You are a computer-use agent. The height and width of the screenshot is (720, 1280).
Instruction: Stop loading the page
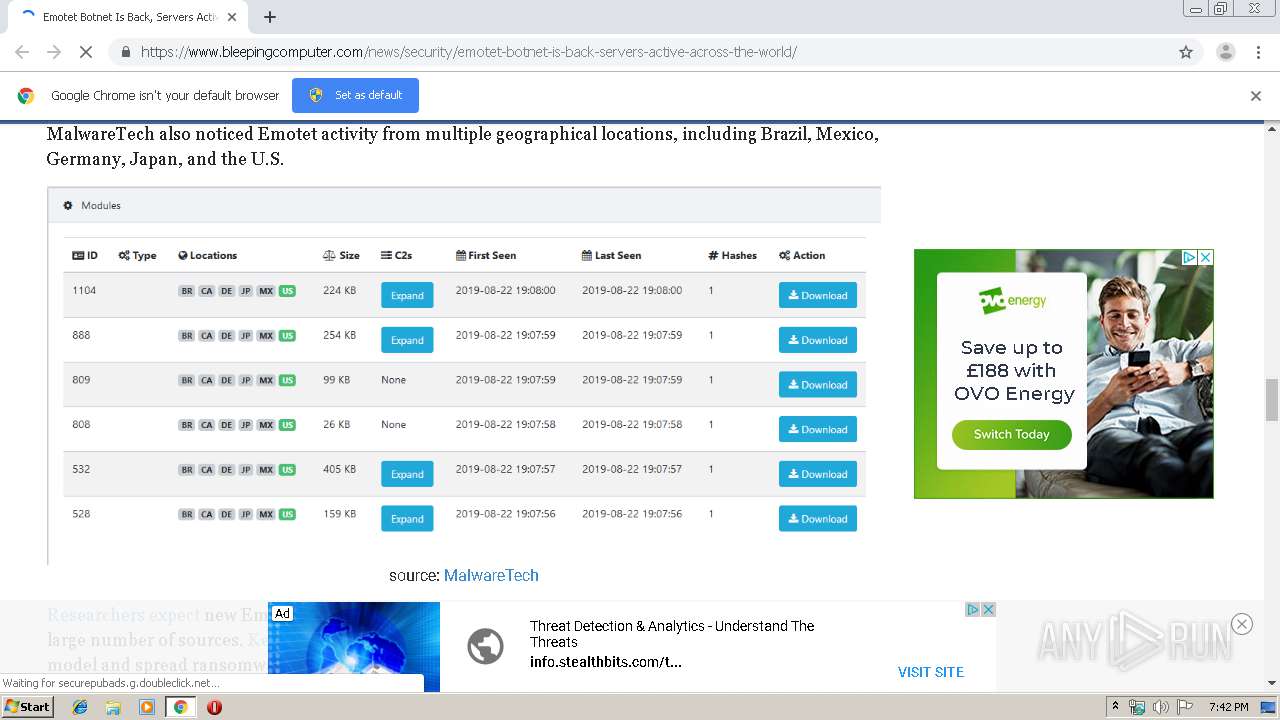tap(86, 52)
